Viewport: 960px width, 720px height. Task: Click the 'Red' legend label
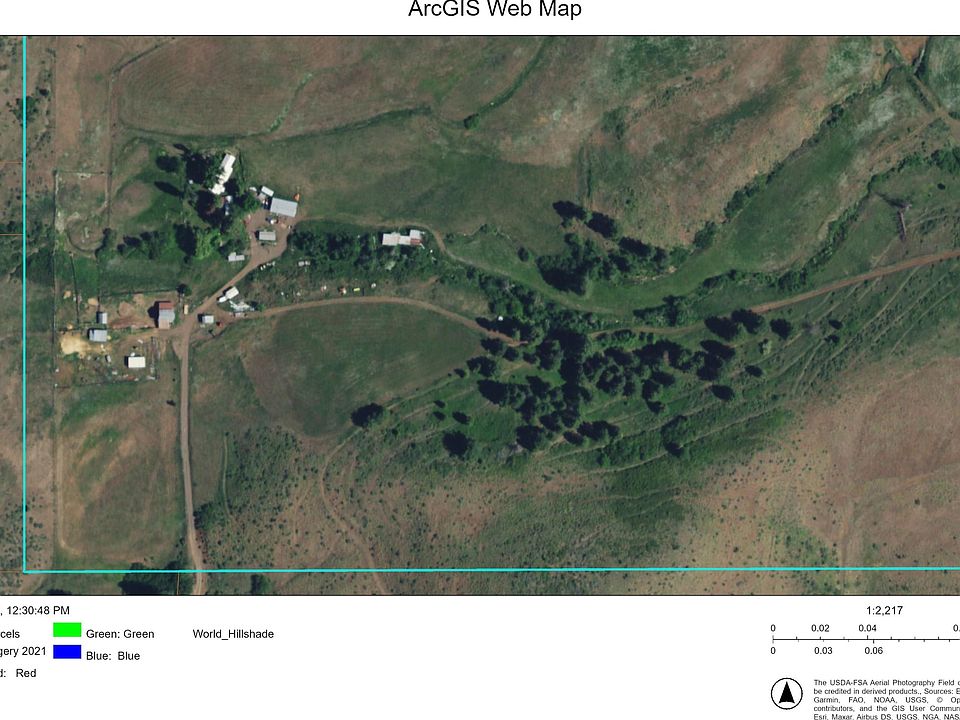coord(25,673)
